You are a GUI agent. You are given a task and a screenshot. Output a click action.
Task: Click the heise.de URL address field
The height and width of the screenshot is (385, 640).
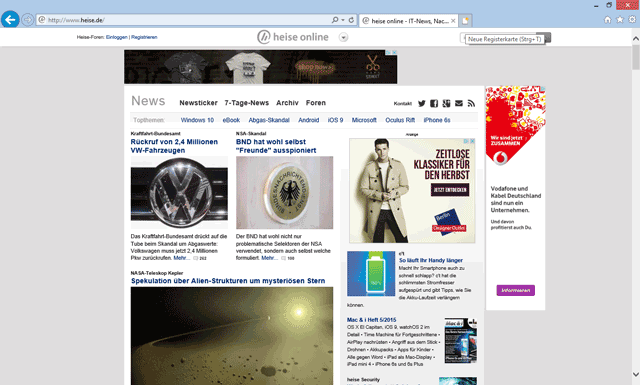tap(184, 20)
